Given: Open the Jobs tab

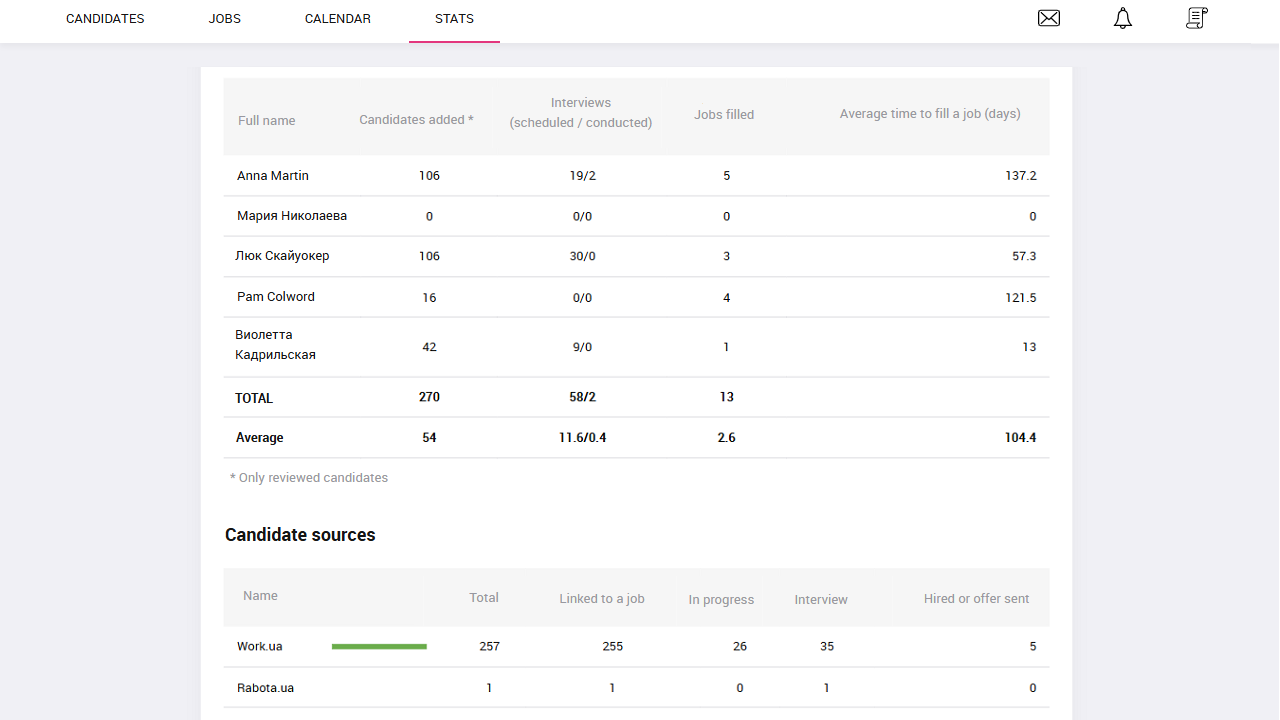Looking at the screenshot, I should (224, 18).
